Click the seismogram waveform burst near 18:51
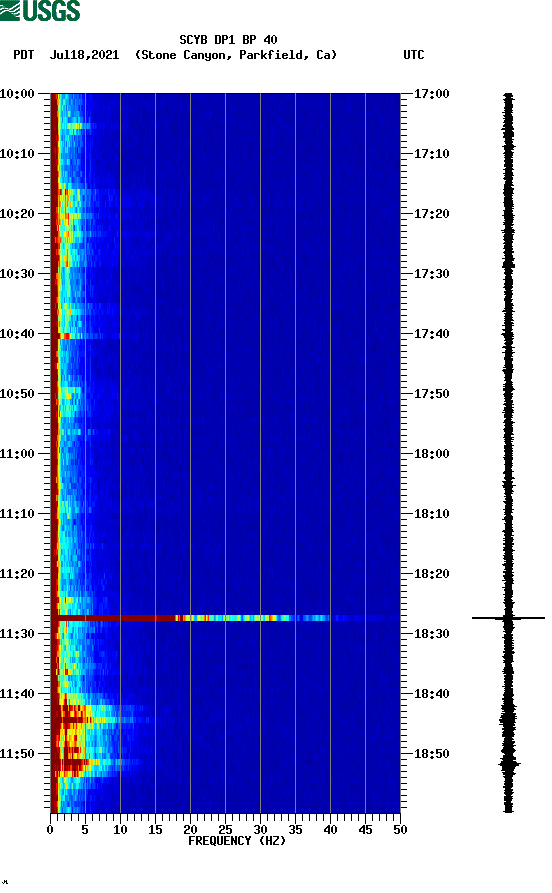Viewport: 552px width, 893px height. click(x=509, y=763)
